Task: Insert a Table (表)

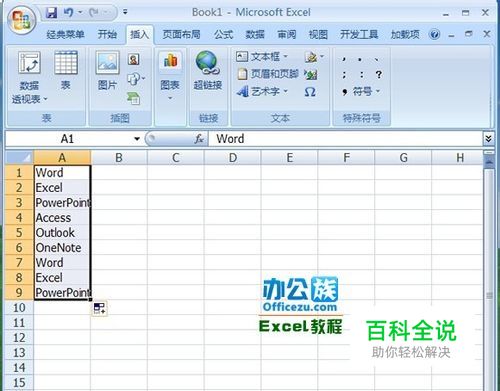Action: click(66, 71)
